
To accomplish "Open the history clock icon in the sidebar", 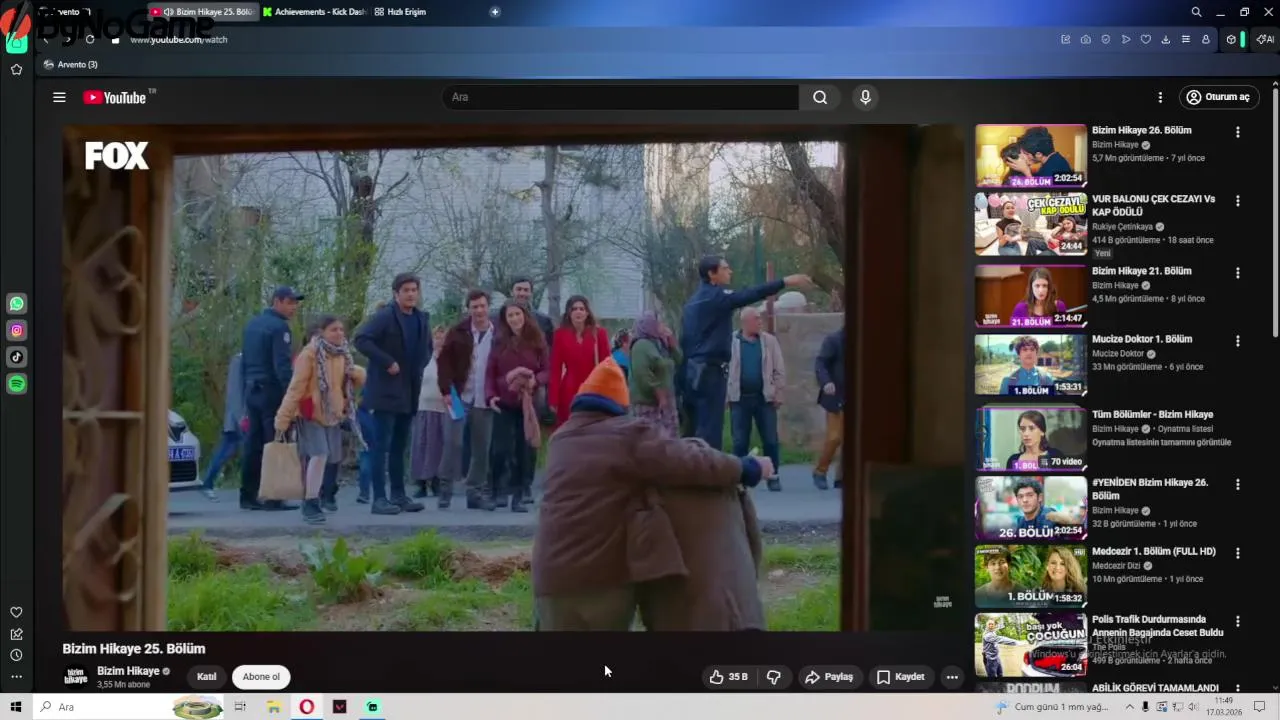I will pos(16,655).
